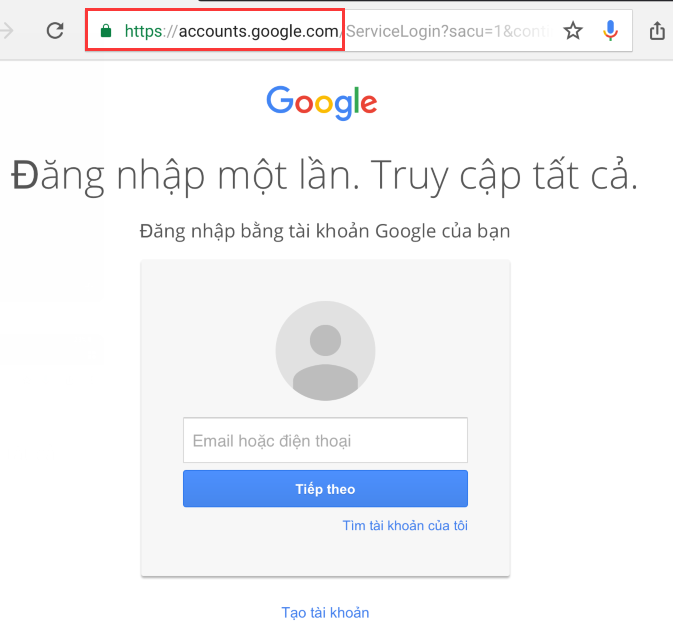Click the 'https' protocol text in URL
Image resolution: width=673 pixels, height=632 pixels.
click(x=143, y=32)
